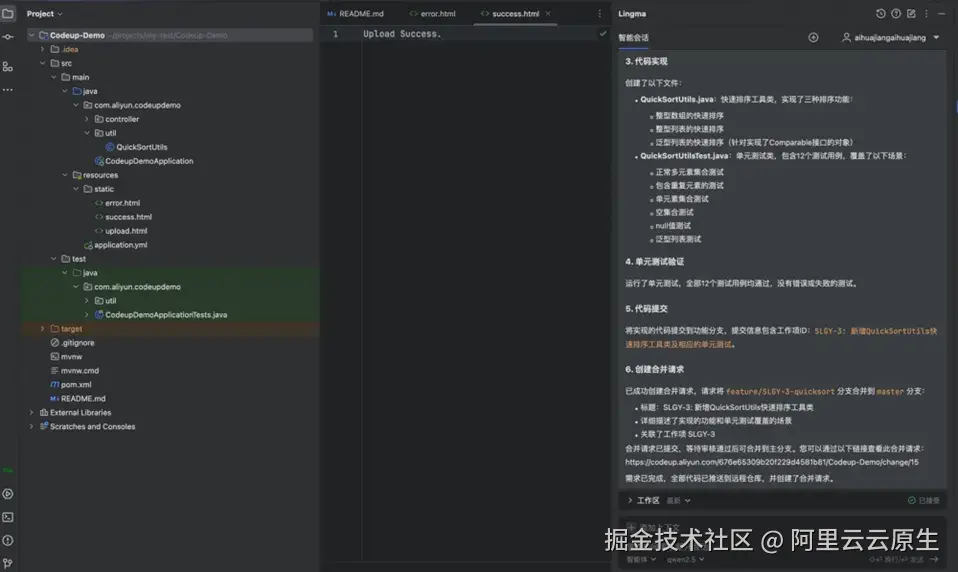Expand External Libraries node

[31, 412]
